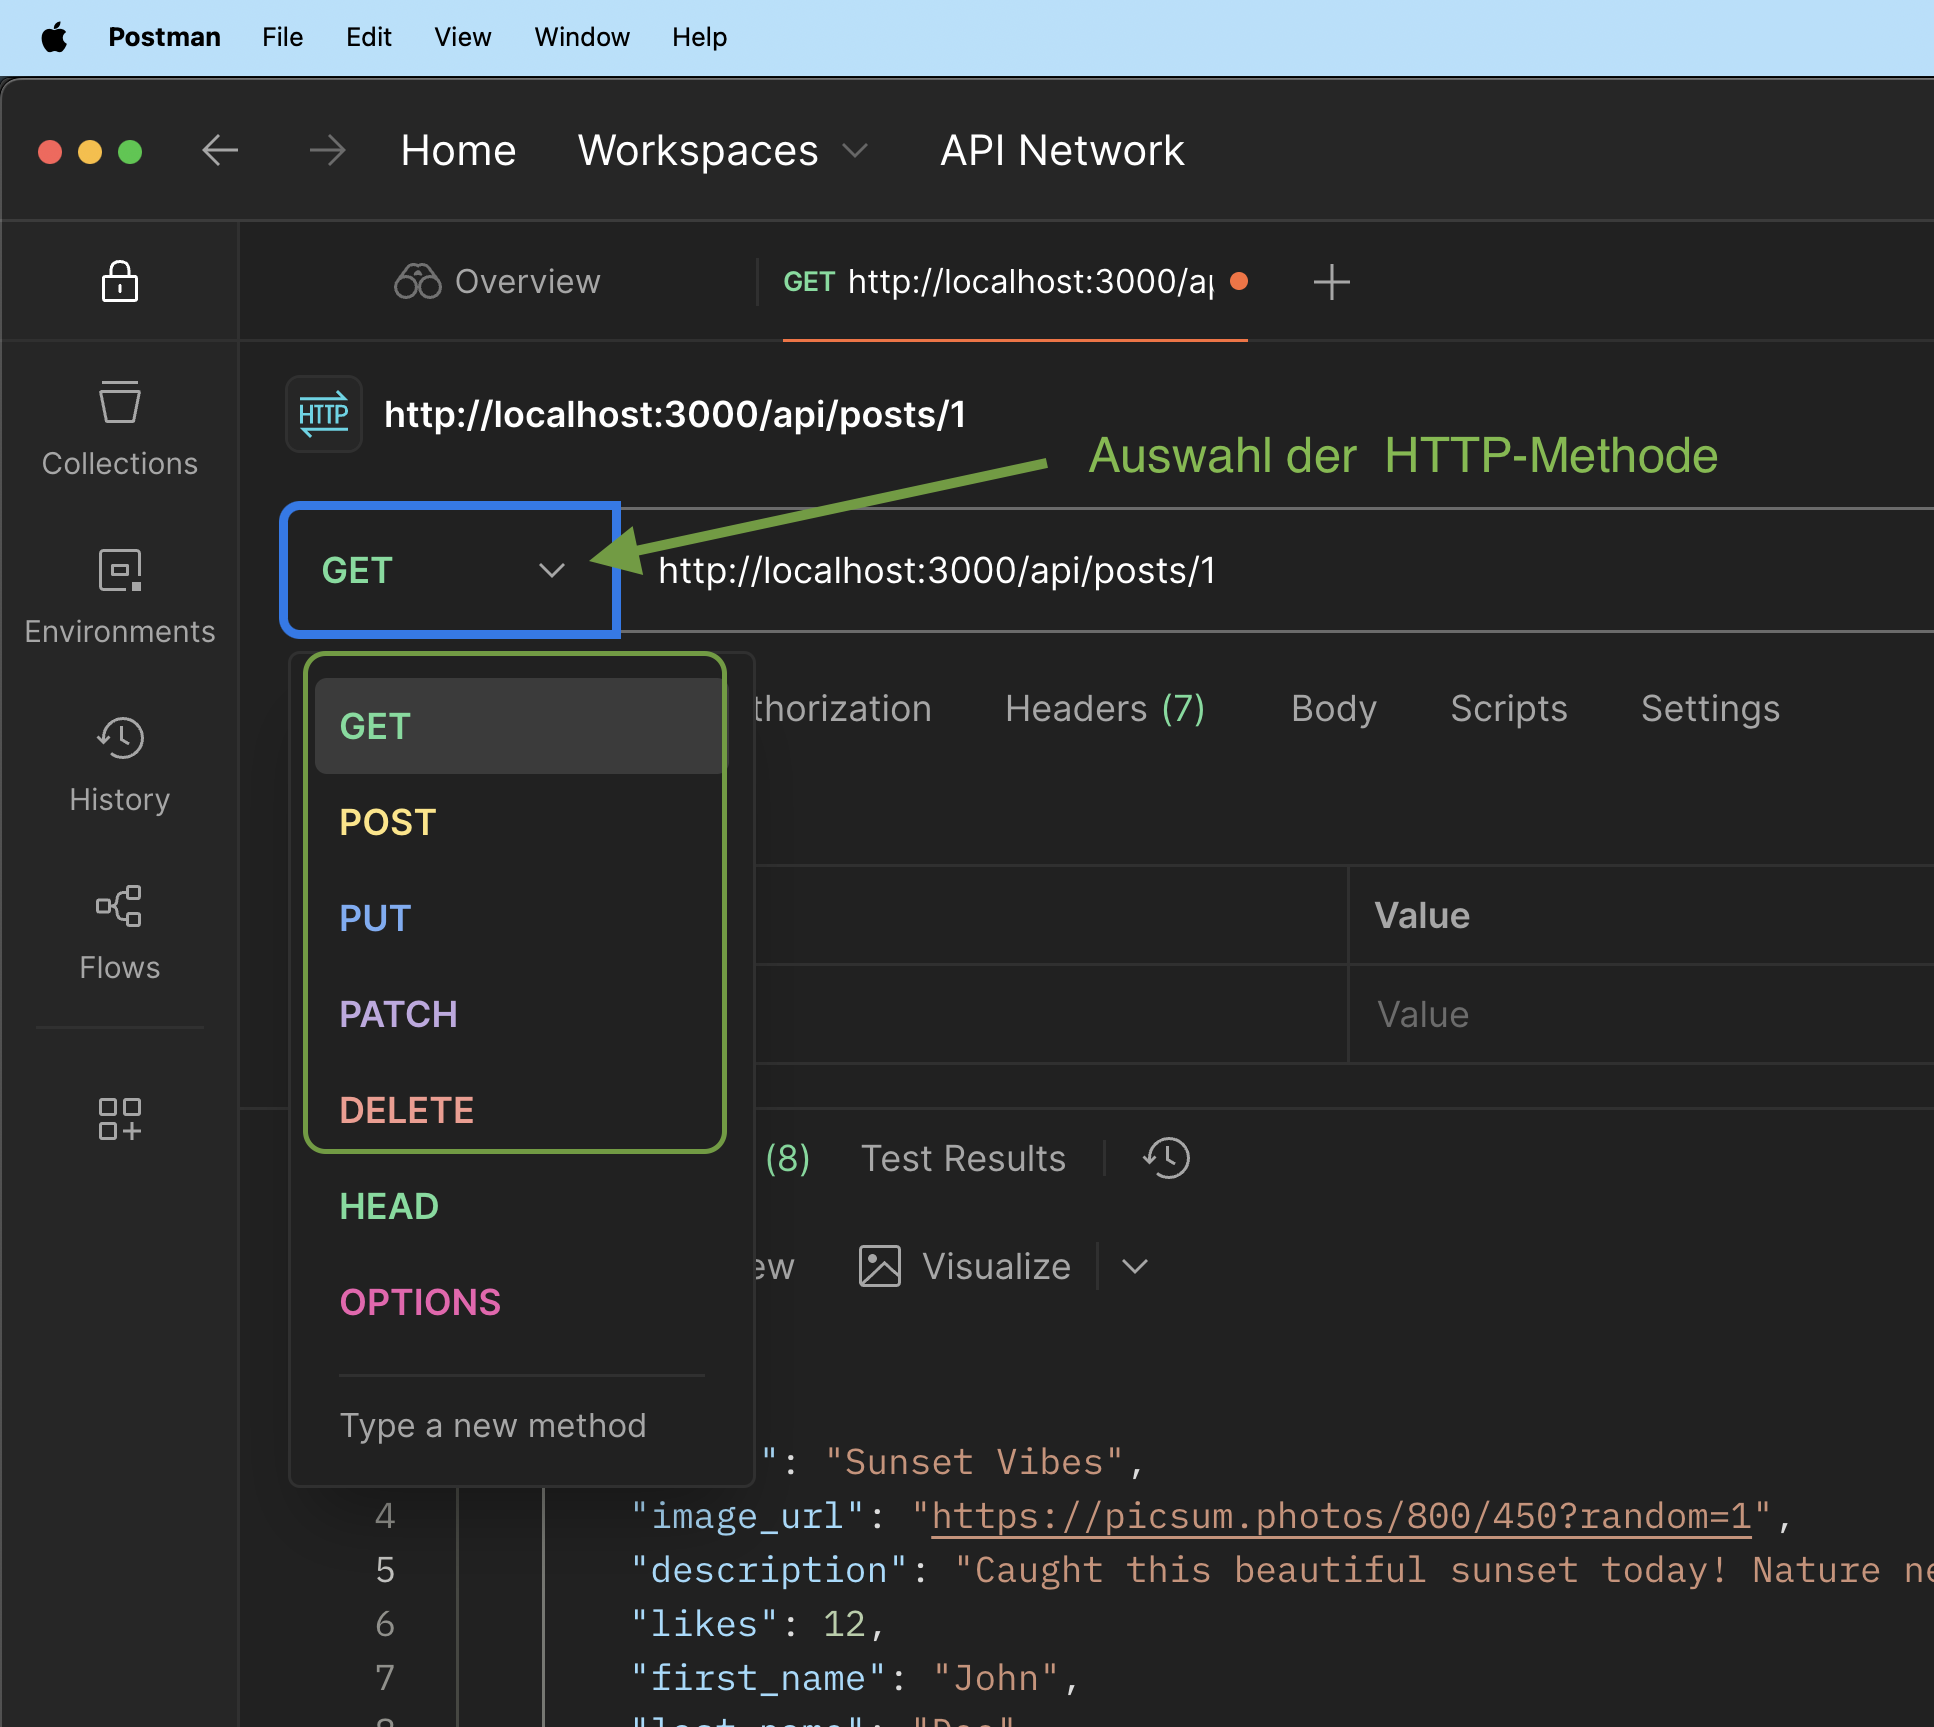The width and height of the screenshot is (1934, 1727).
Task: Open the Help menu
Action: [699, 37]
